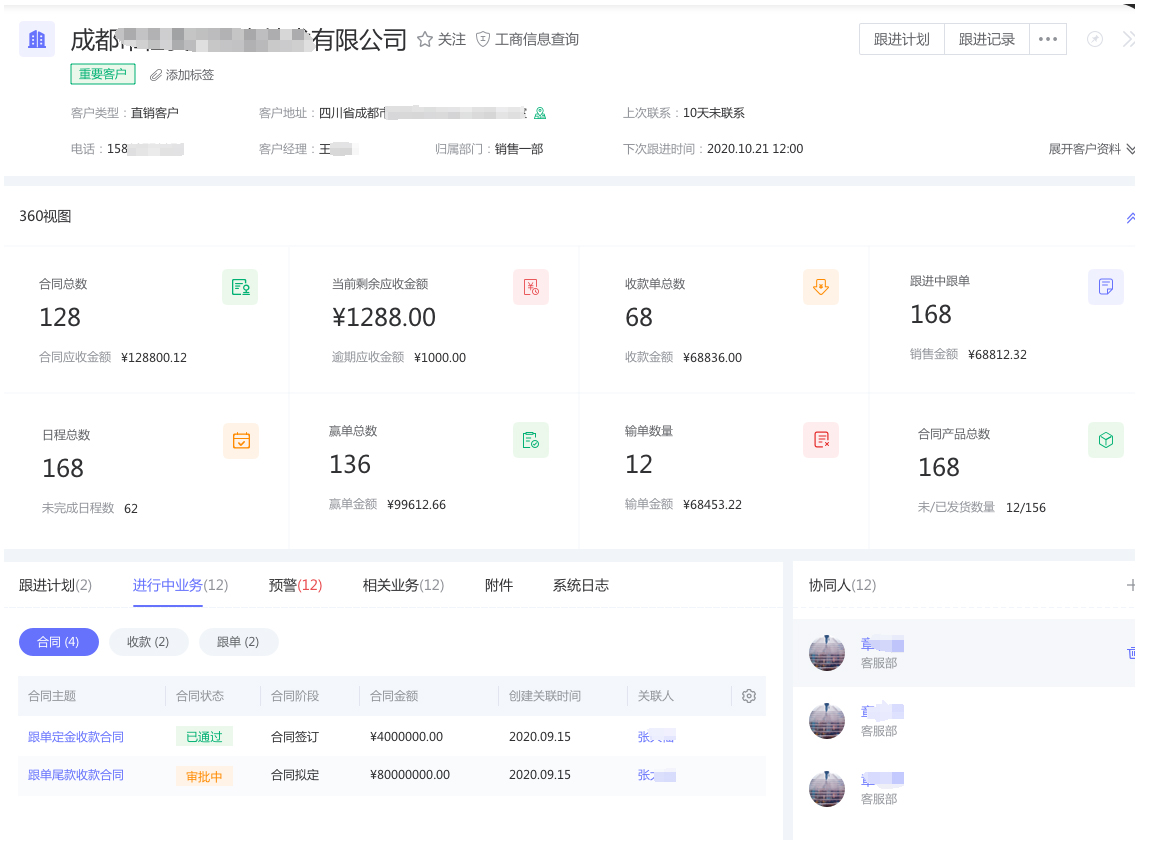Click 添加标签 to add a tag
The image size is (1149, 853).
[x=182, y=75]
